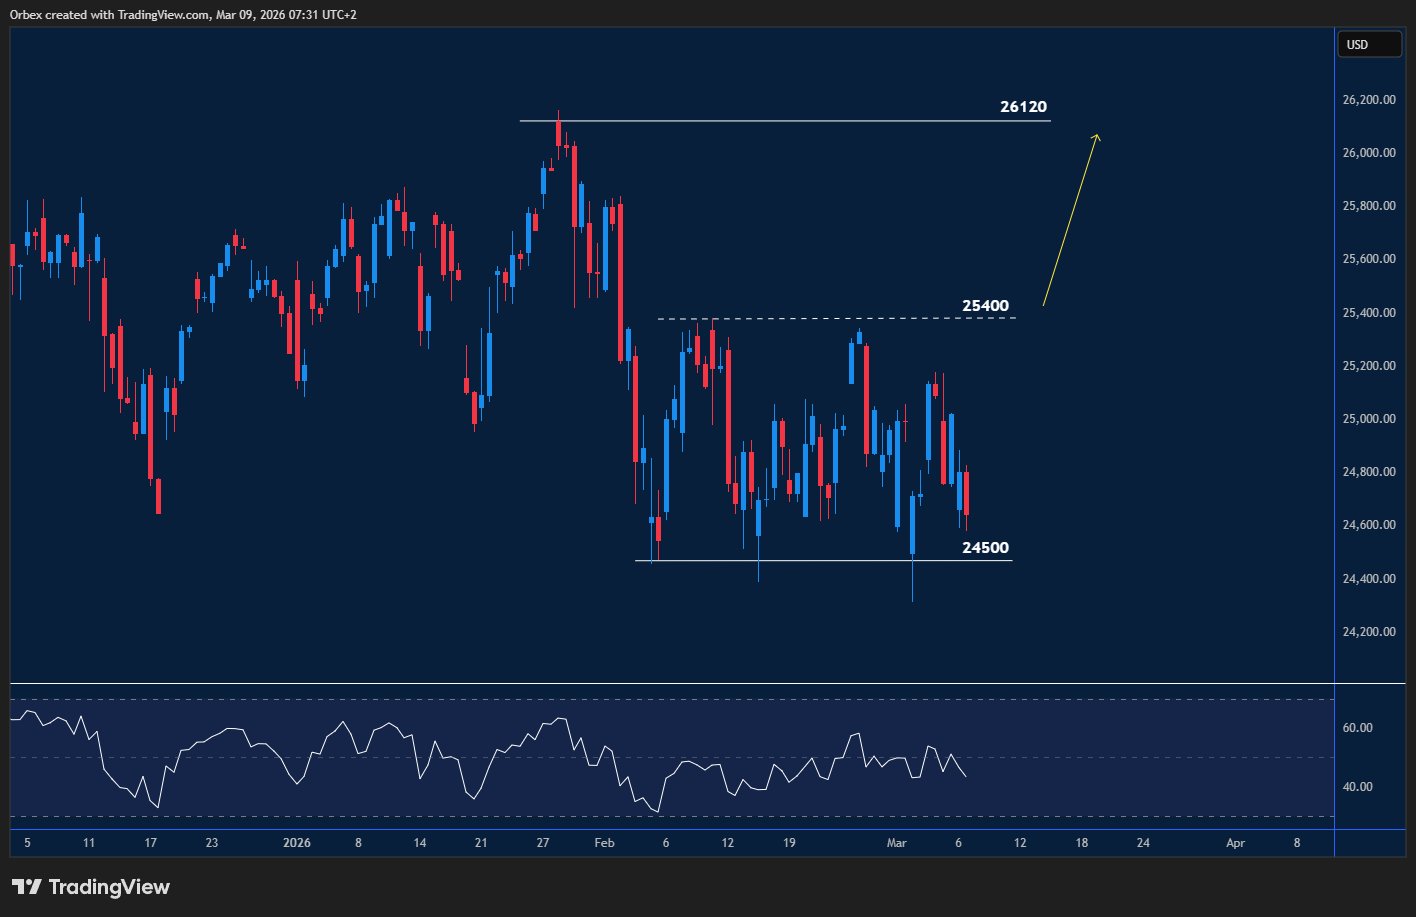The height and width of the screenshot is (917, 1416).
Task: Select the yellow projection arrow drawing
Action: click(1070, 219)
